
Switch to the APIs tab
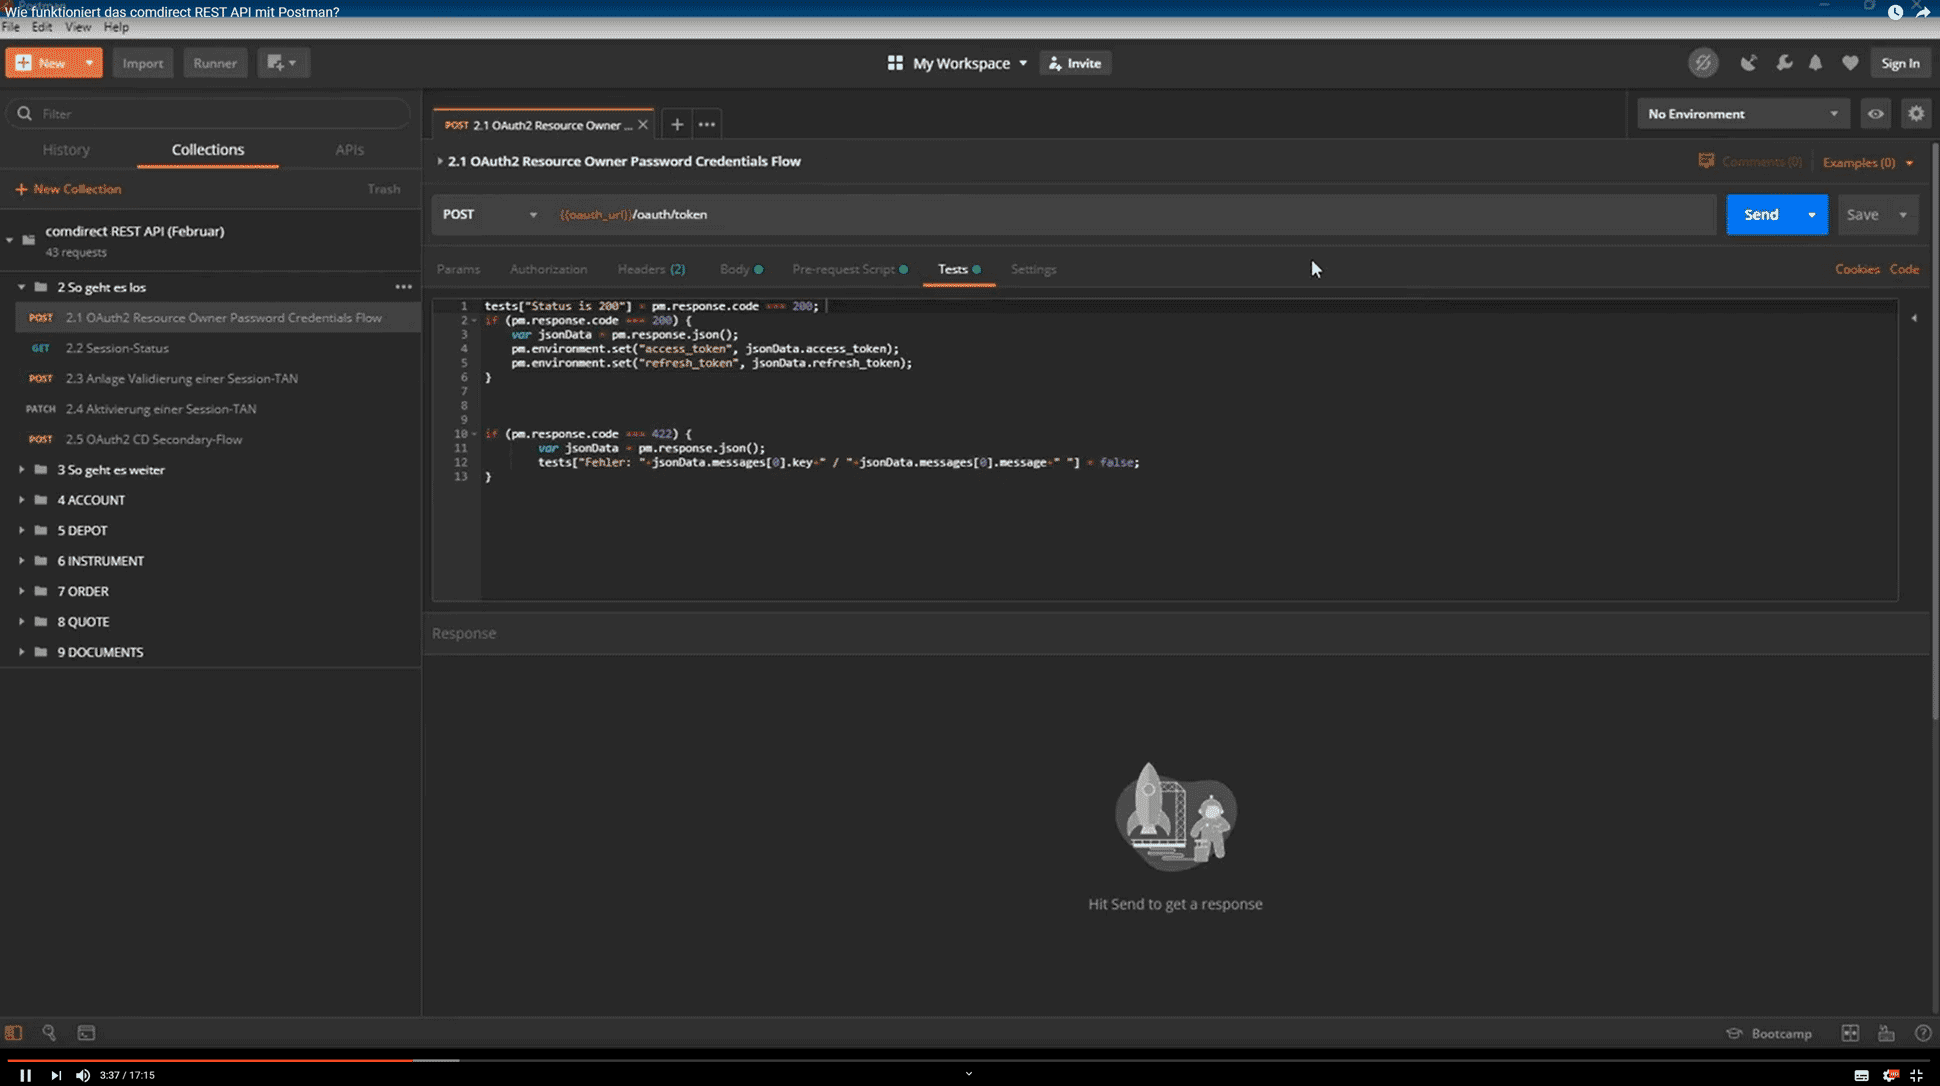(x=349, y=149)
